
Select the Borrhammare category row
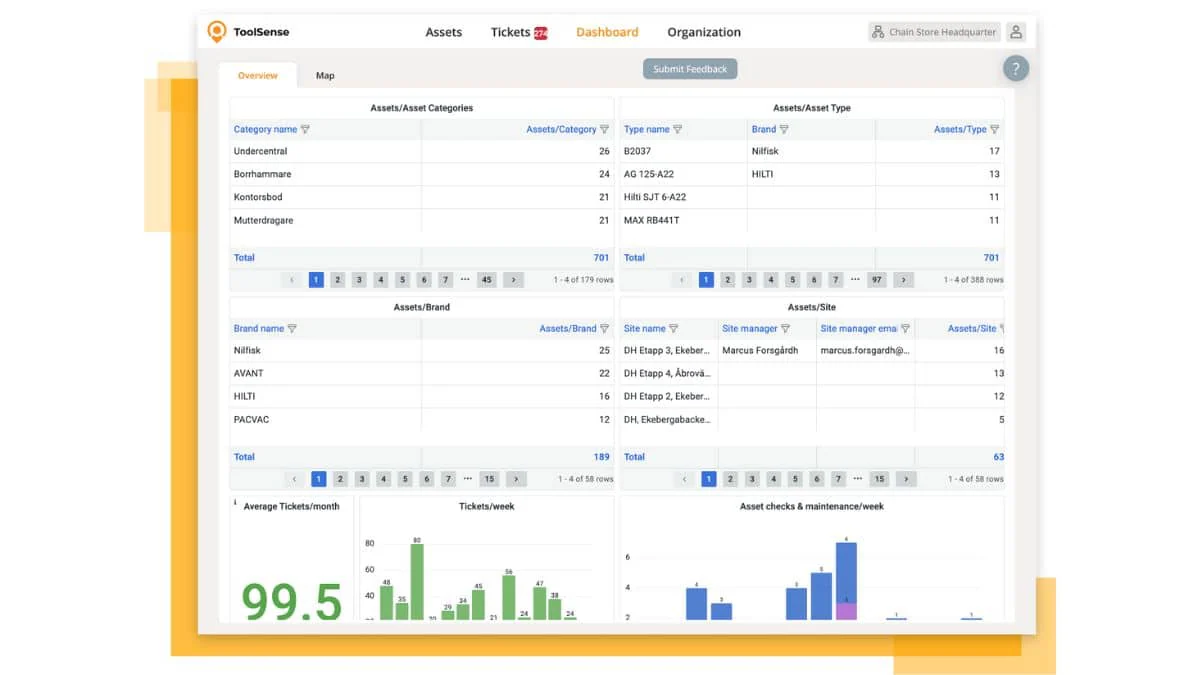(422, 174)
